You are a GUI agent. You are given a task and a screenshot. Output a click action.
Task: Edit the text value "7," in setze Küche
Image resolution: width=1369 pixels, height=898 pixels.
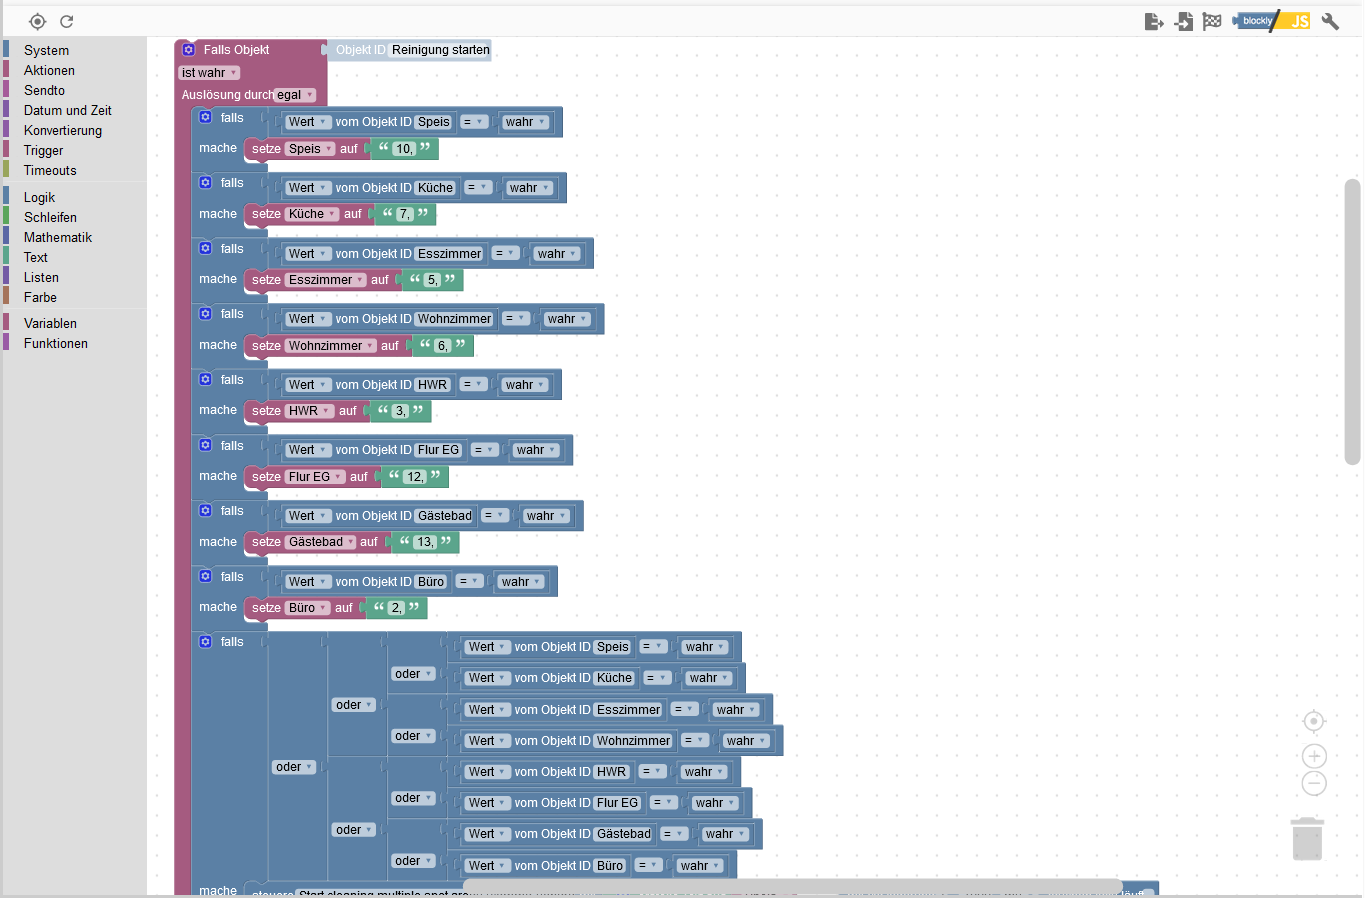click(x=405, y=214)
